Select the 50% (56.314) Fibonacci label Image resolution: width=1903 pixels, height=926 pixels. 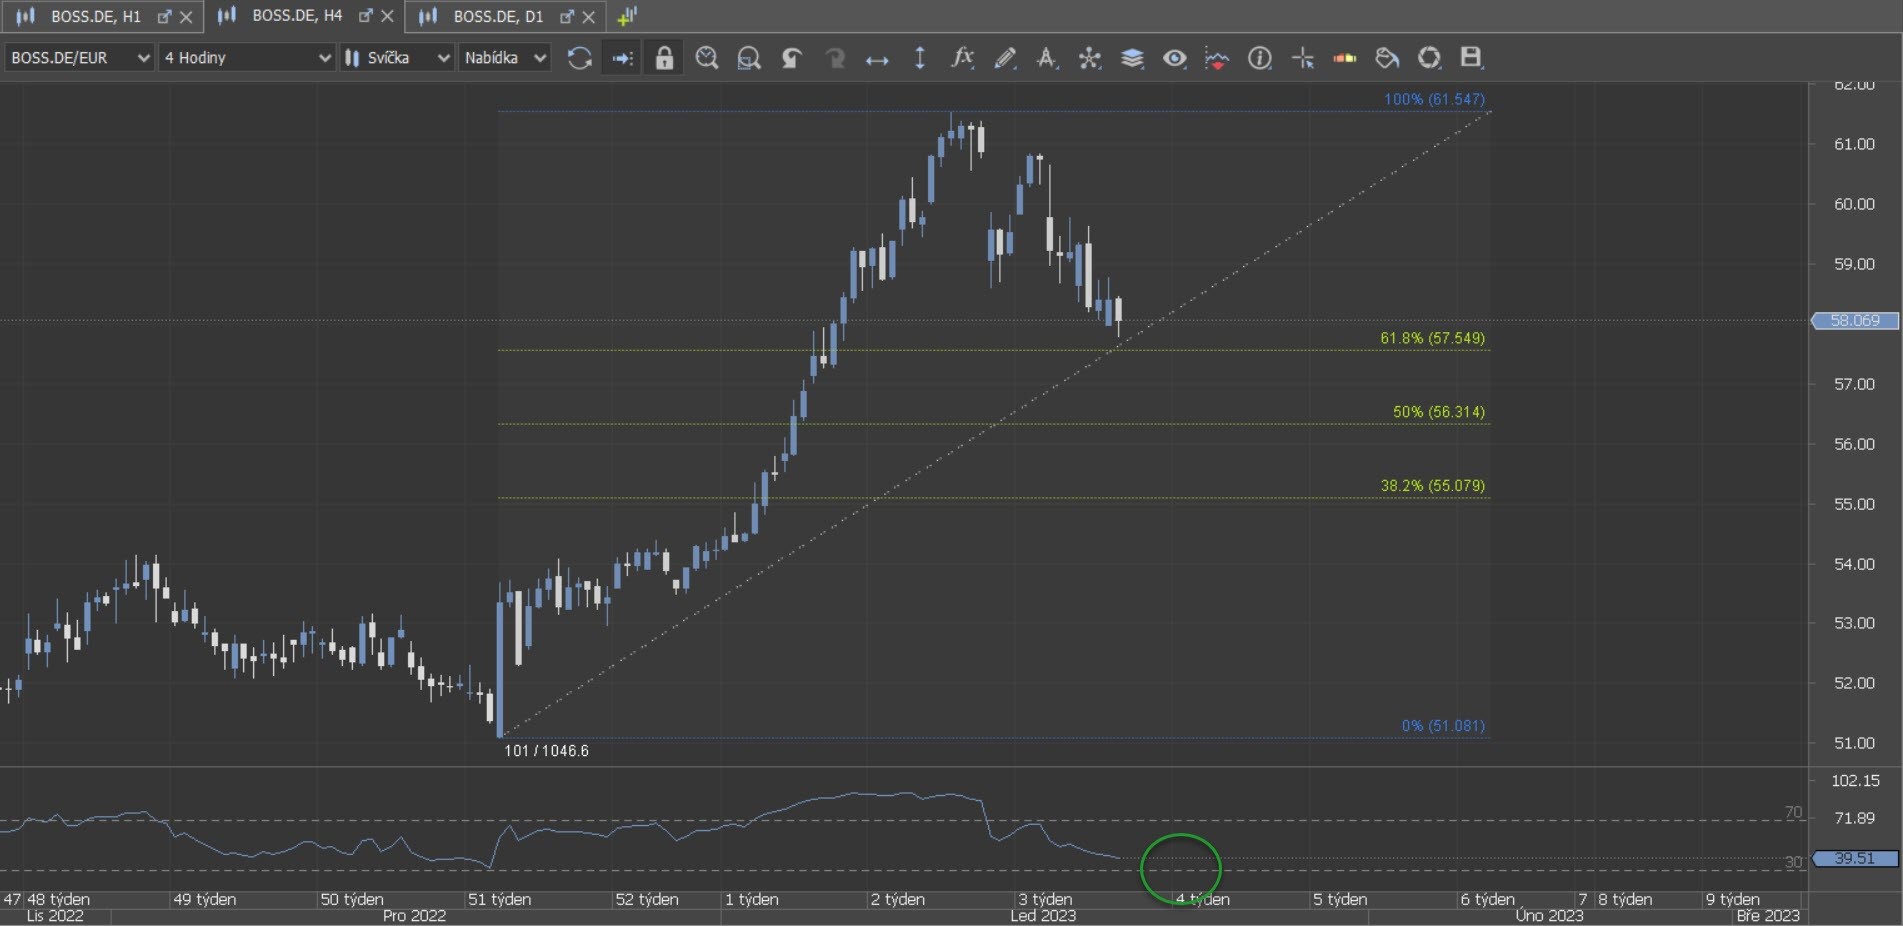[x=1439, y=412]
